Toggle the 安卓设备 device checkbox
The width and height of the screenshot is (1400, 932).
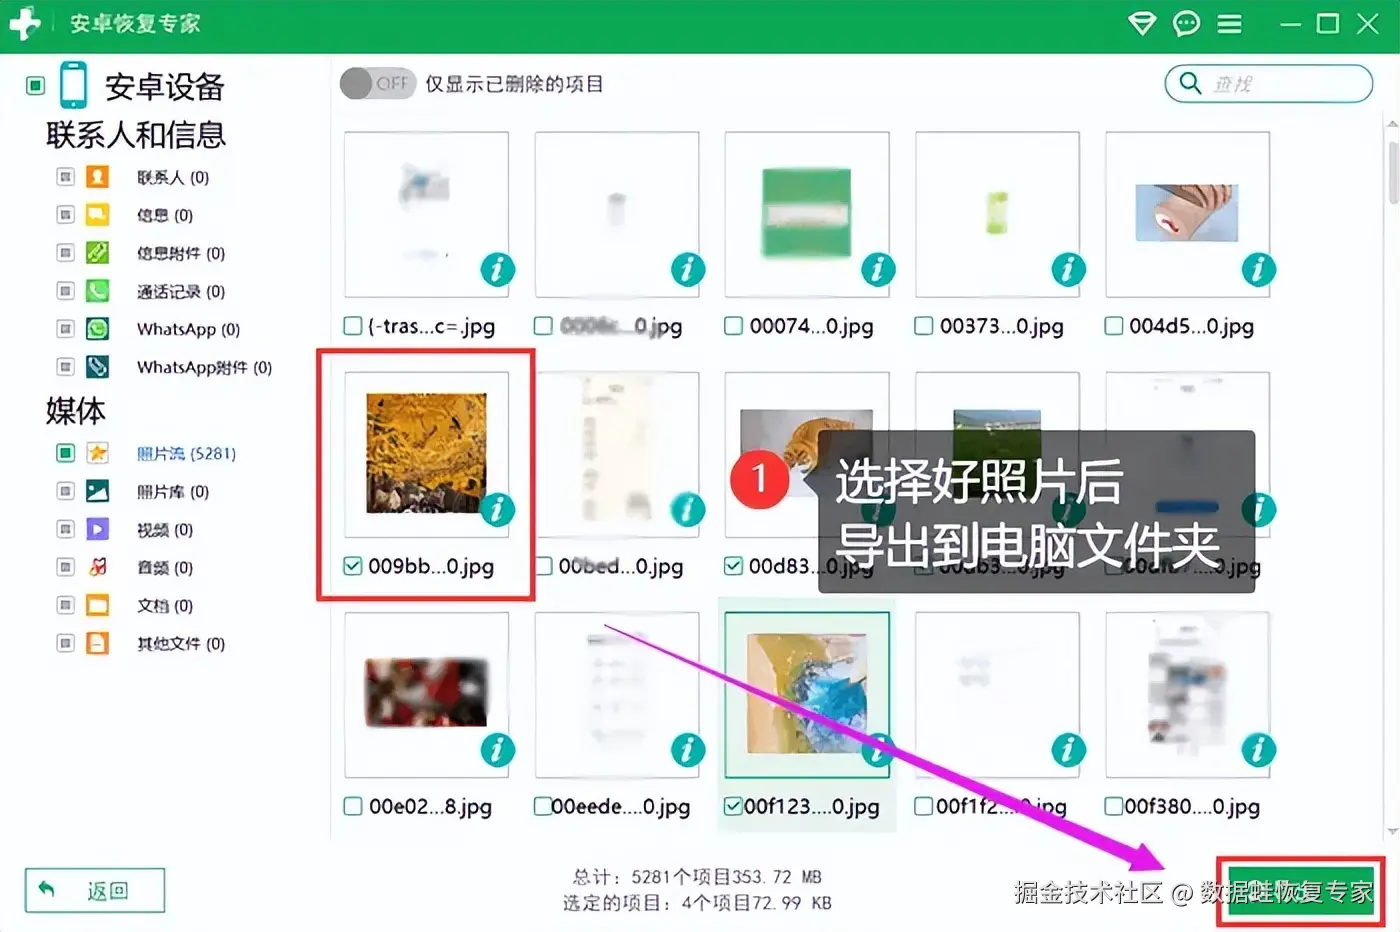(x=36, y=86)
